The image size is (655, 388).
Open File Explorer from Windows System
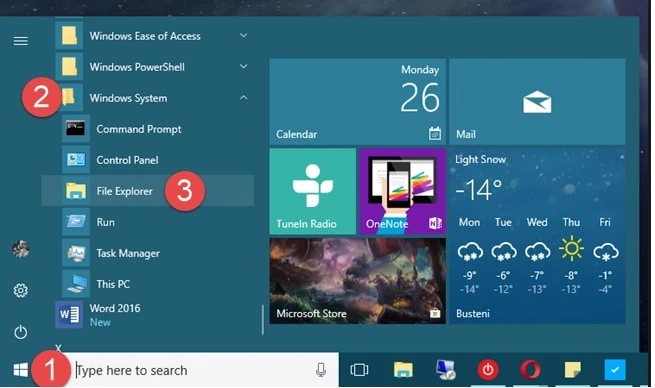(x=147, y=191)
